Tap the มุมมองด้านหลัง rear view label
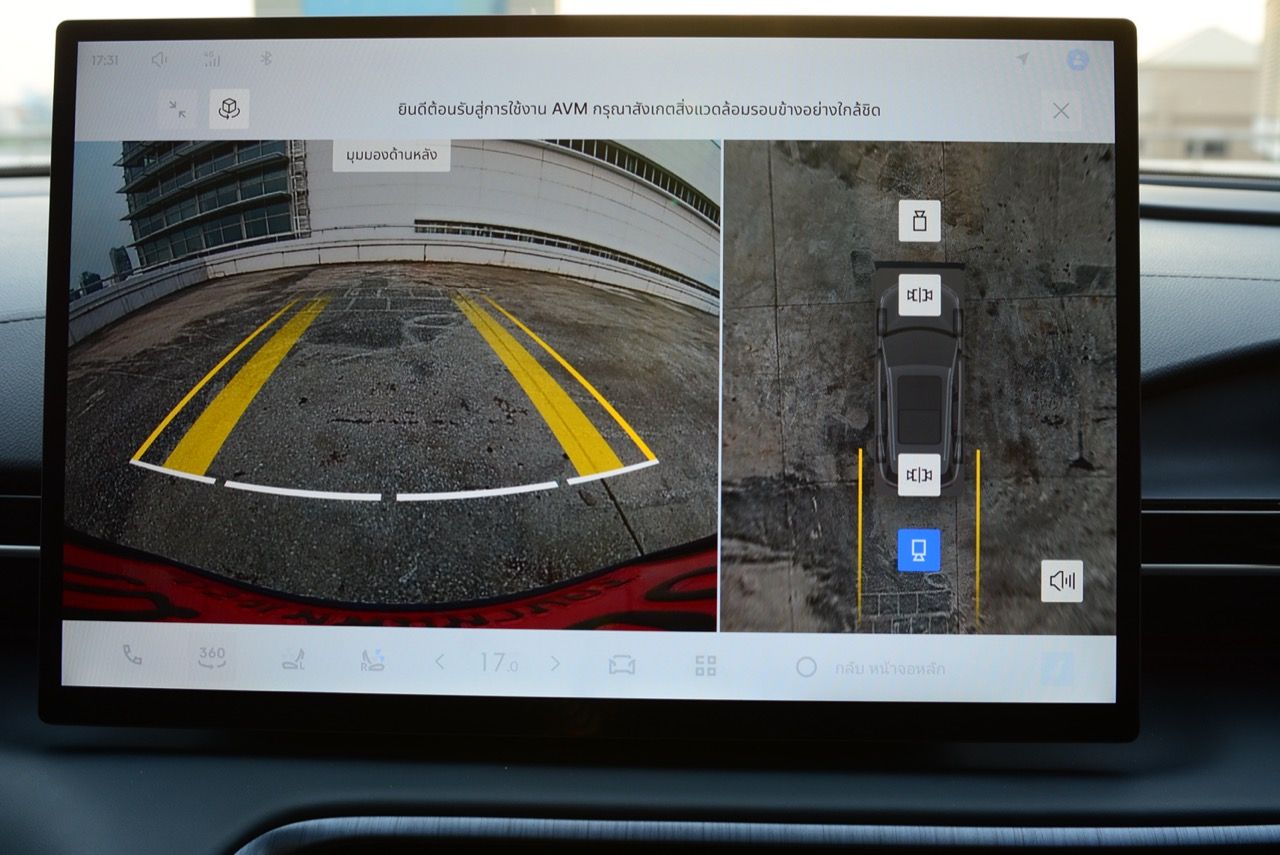The width and height of the screenshot is (1280, 855). point(391,155)
